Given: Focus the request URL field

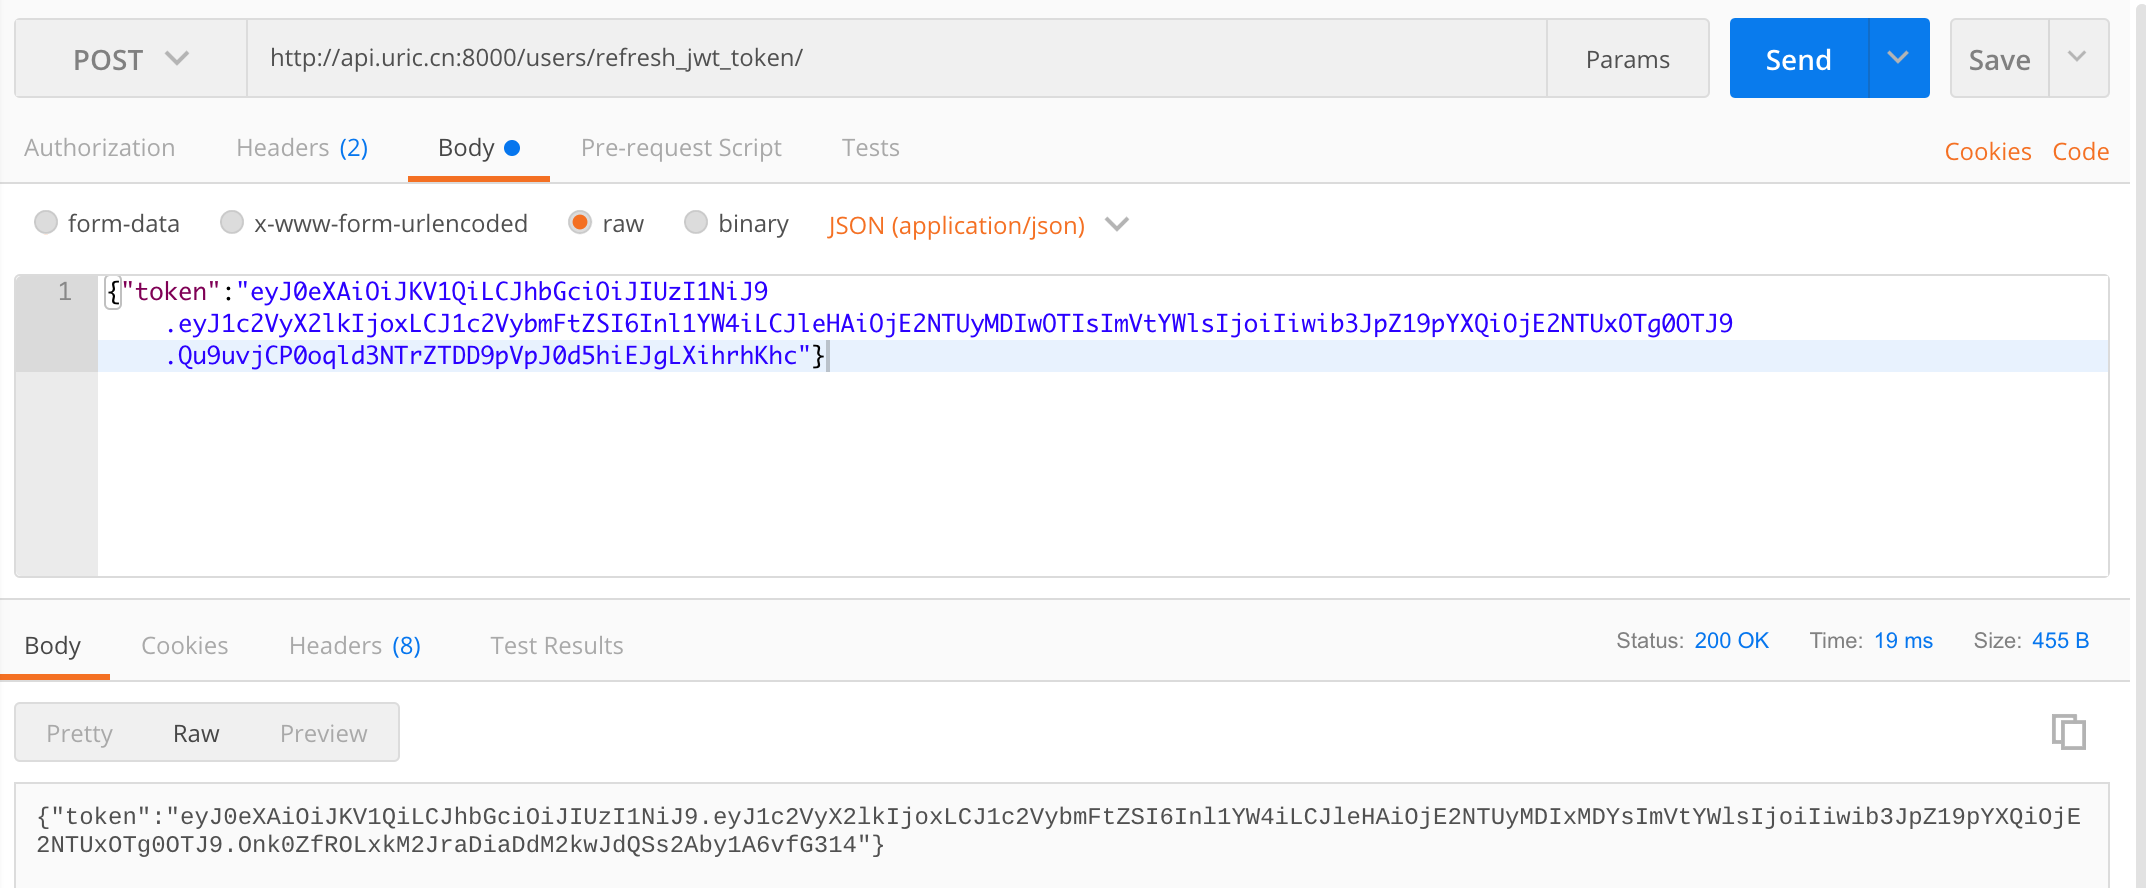Looking at the screenshot, I should (x=897, y=58).
